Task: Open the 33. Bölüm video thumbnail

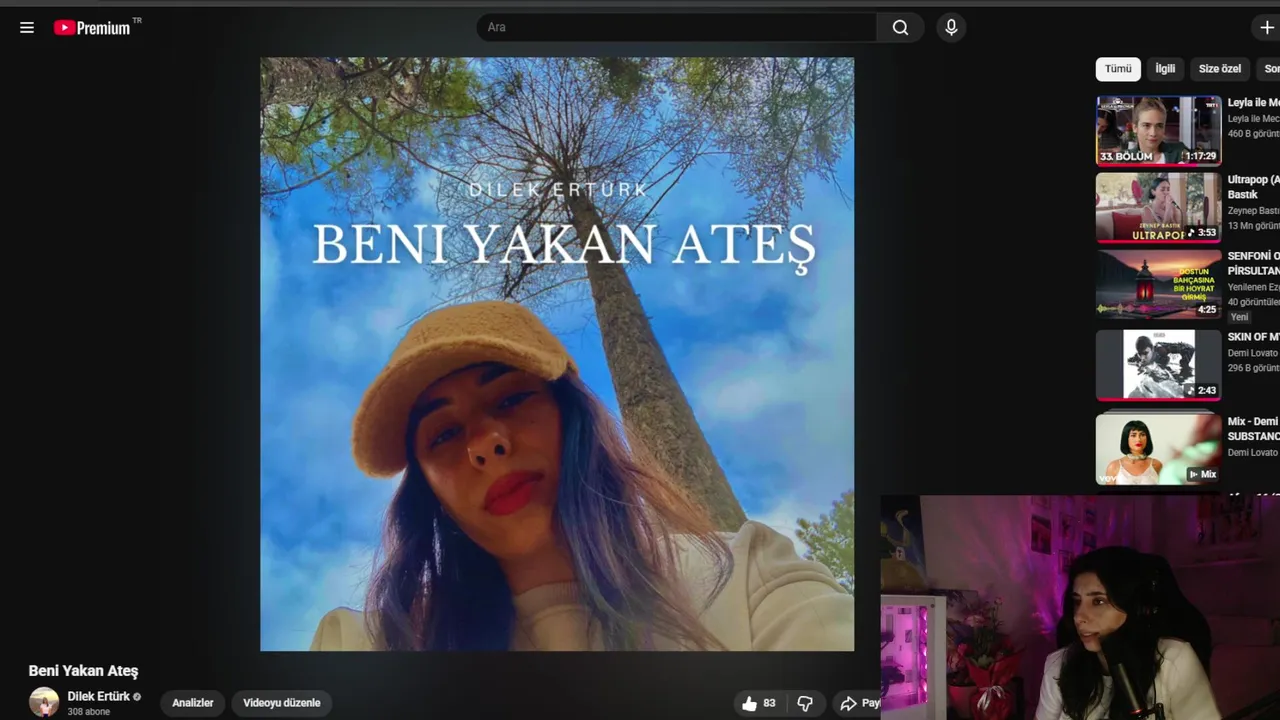Action: pos(1158,130)
